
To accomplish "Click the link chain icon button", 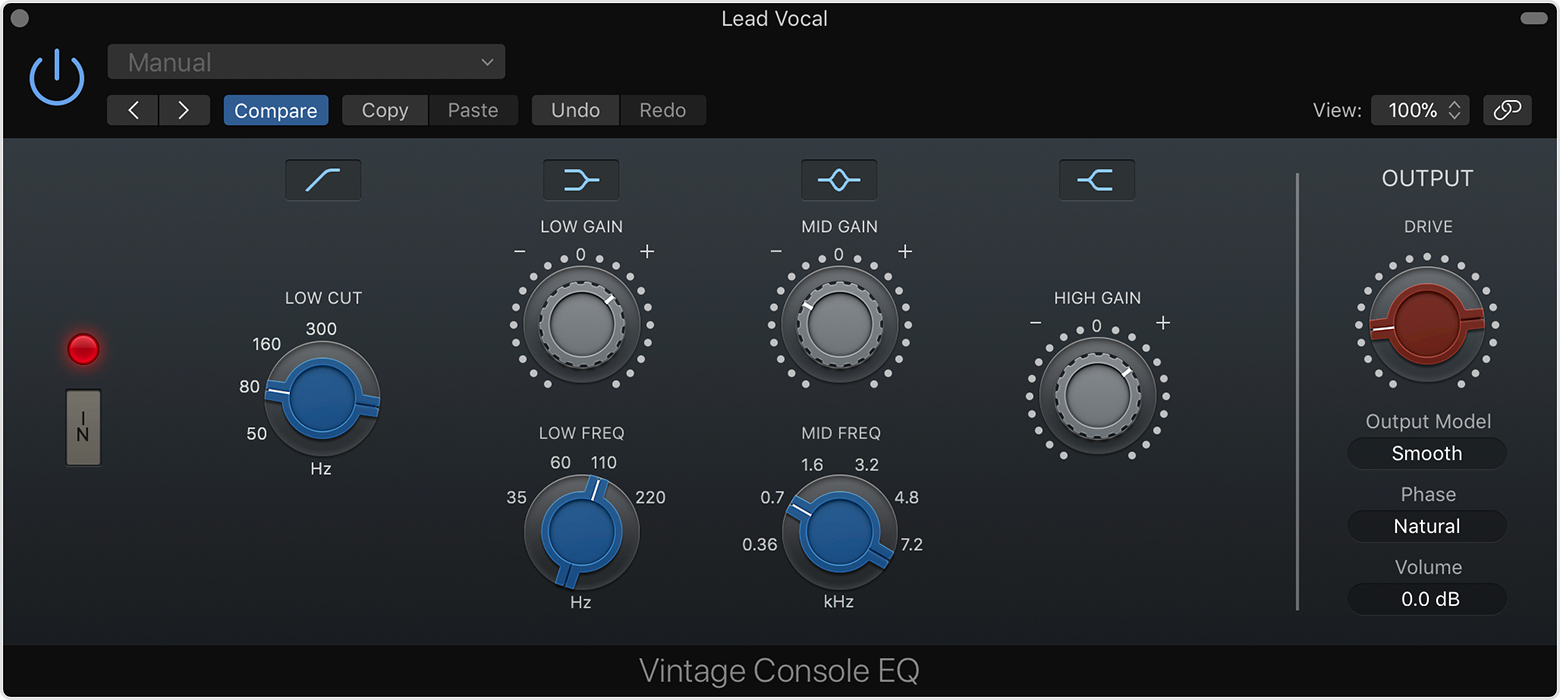I will coord(1507,110).
